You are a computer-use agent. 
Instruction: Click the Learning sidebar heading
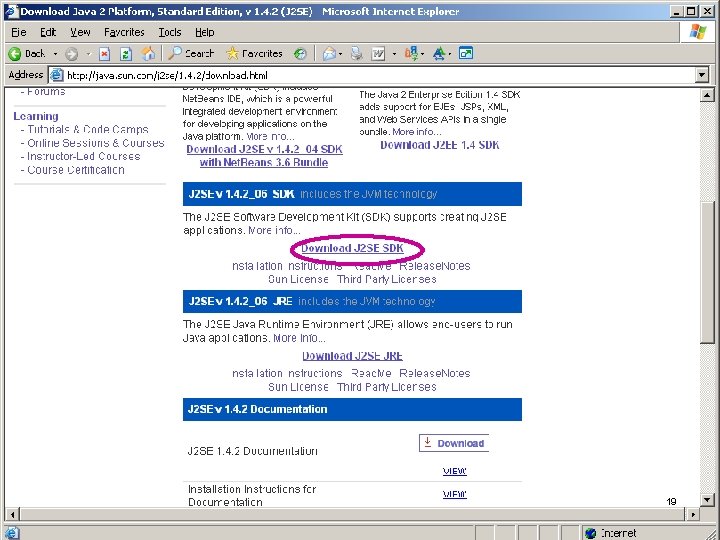[36, 116]
